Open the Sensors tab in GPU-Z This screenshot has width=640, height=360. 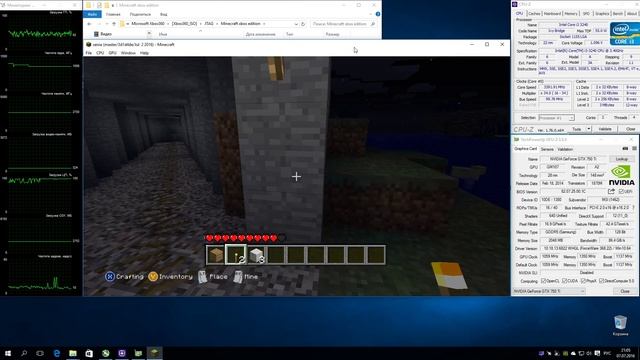[x=547, y=149]
